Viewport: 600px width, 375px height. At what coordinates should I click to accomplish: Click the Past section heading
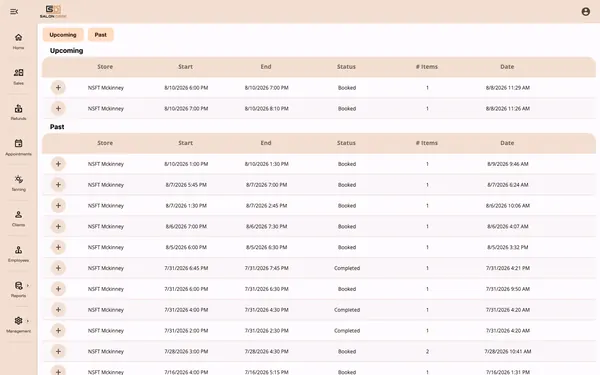(57, 127)
